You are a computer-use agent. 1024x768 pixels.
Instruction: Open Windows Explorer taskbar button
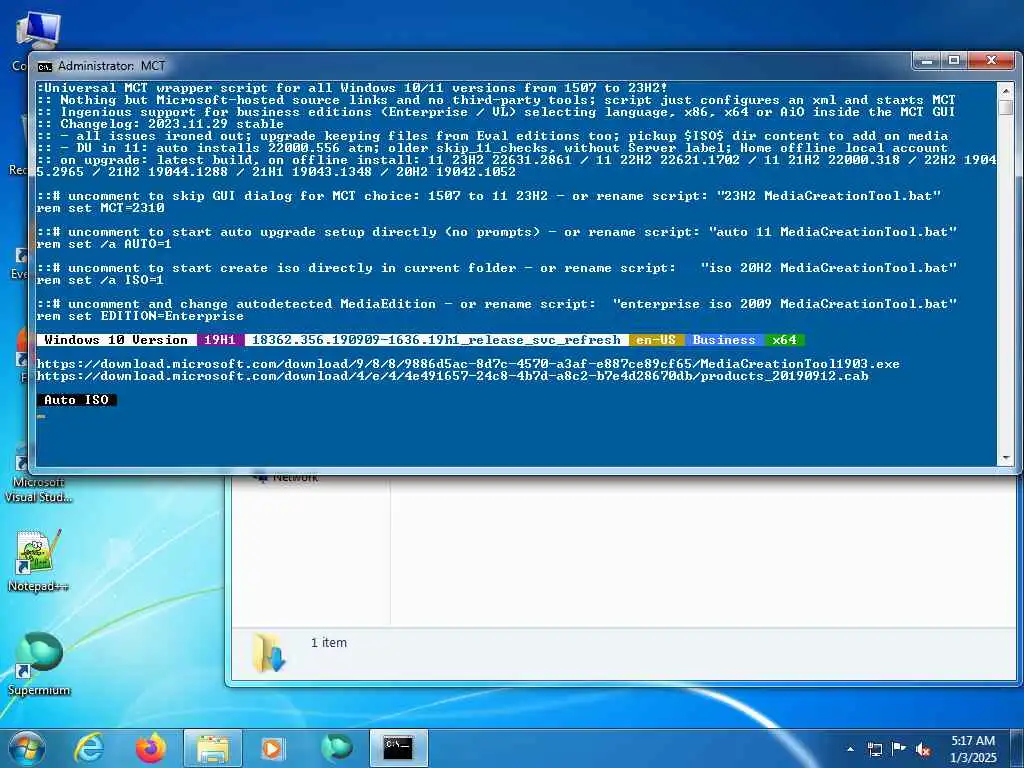tap(213, 748)
